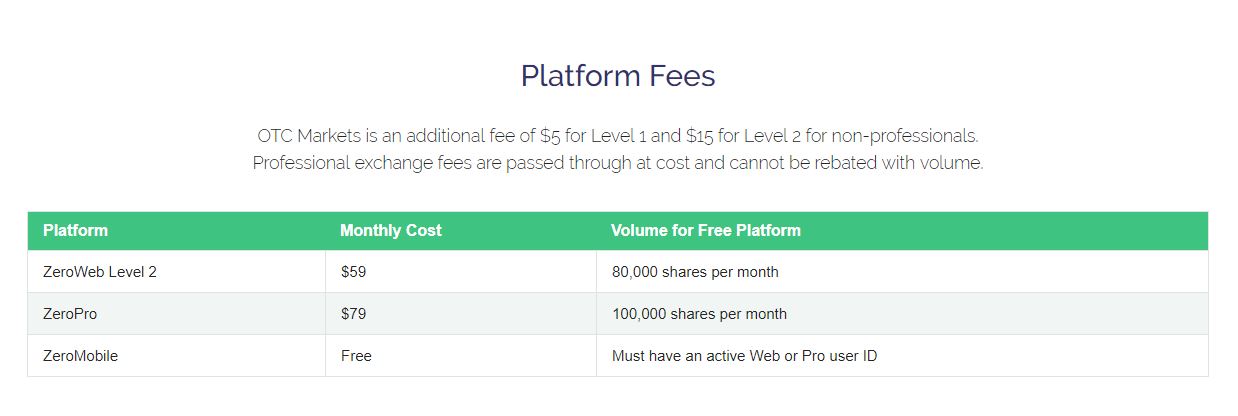This screenshot has width=1238, height=416.
Task: Click the $59 monthly cost cell
Action: click(460, 271)
